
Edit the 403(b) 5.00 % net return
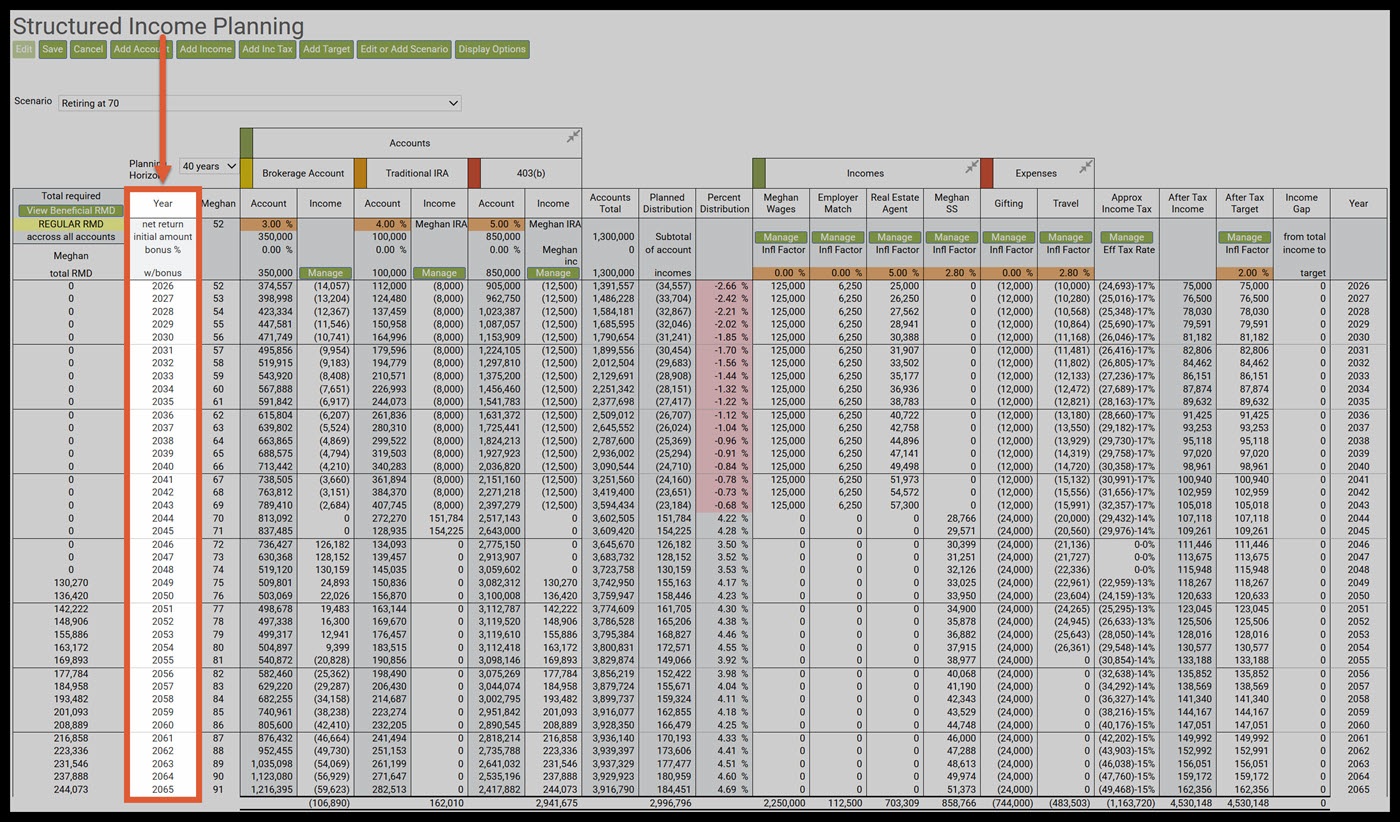(497, 225)
